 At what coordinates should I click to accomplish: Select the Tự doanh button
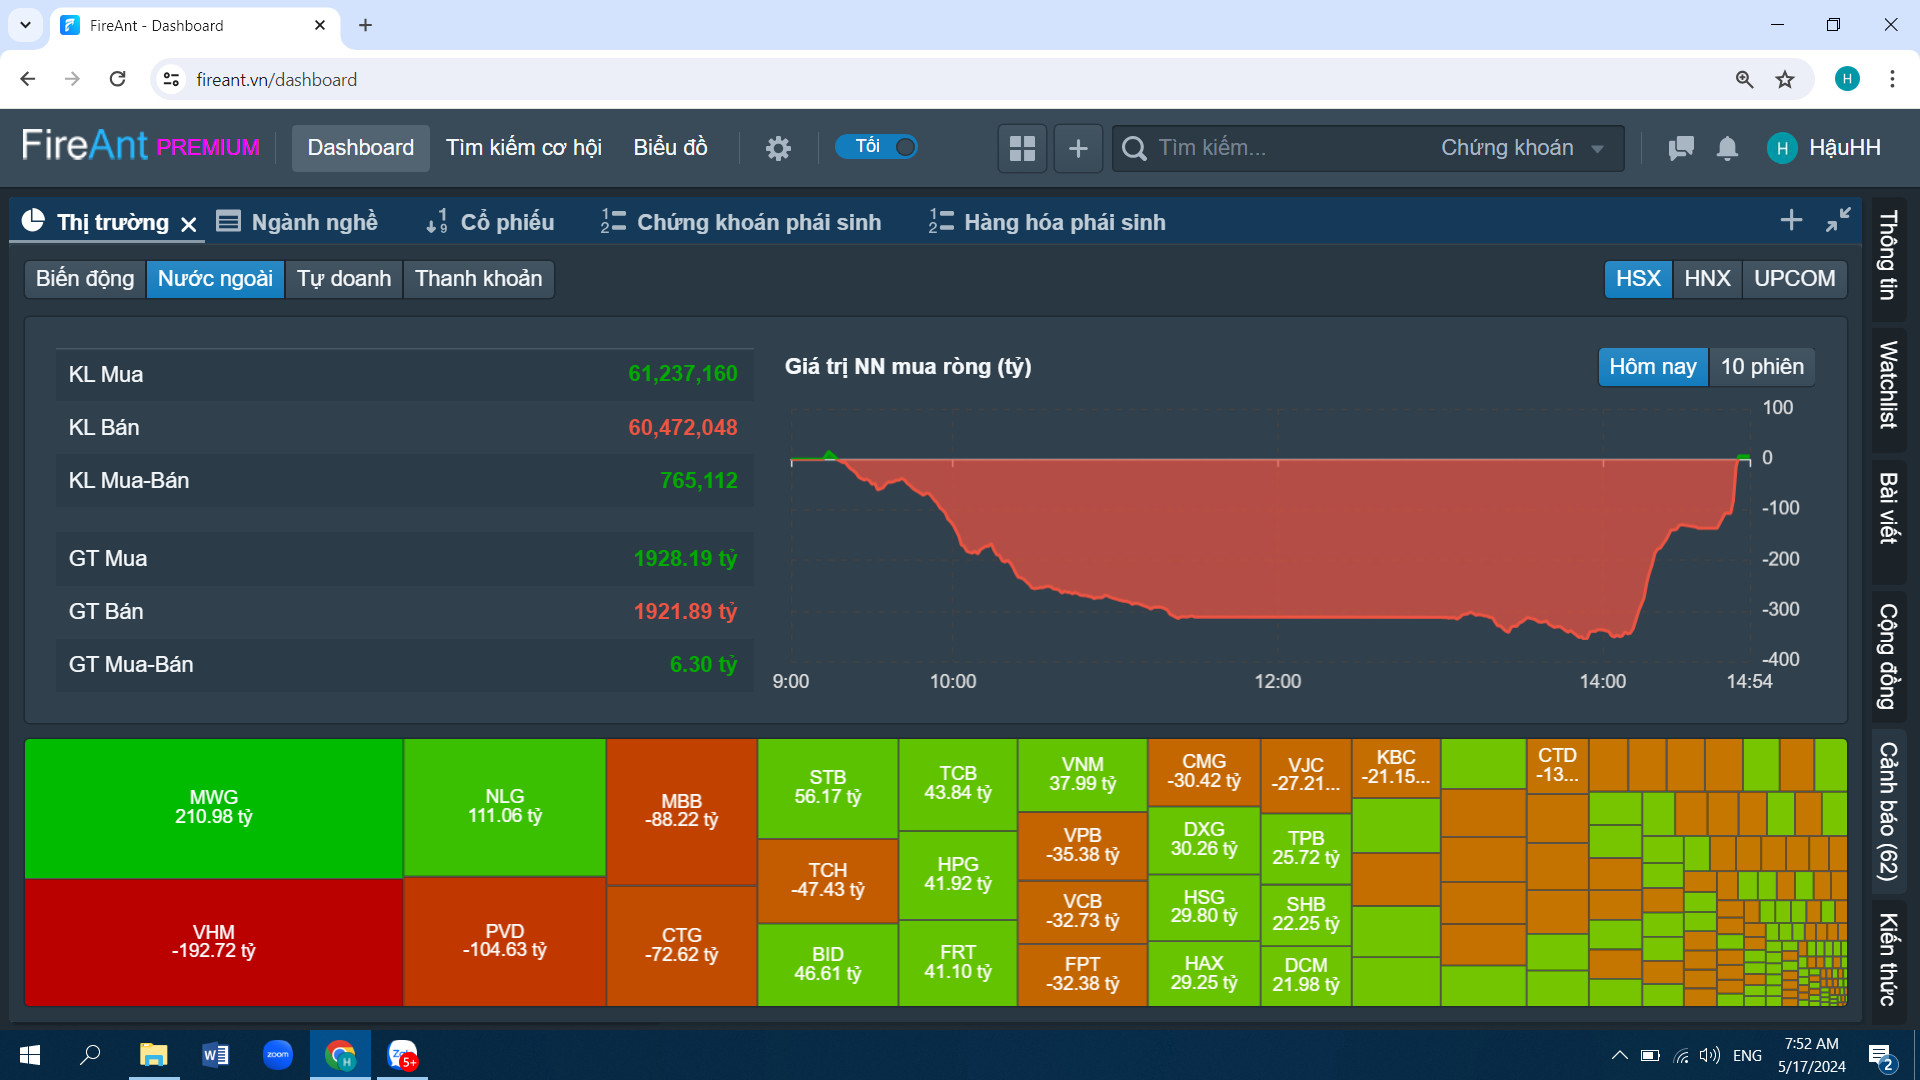pyautogui.click(x=344, y=278)
